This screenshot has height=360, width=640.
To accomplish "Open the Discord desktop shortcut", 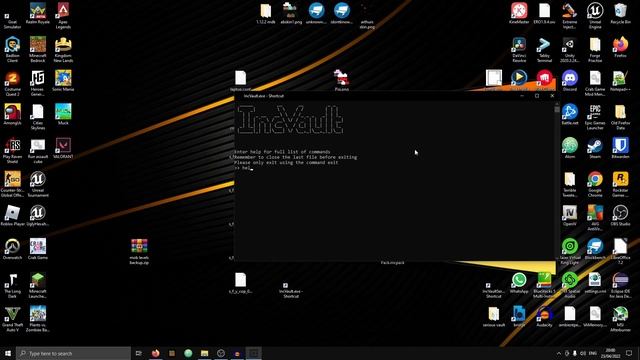I will 570,80.
